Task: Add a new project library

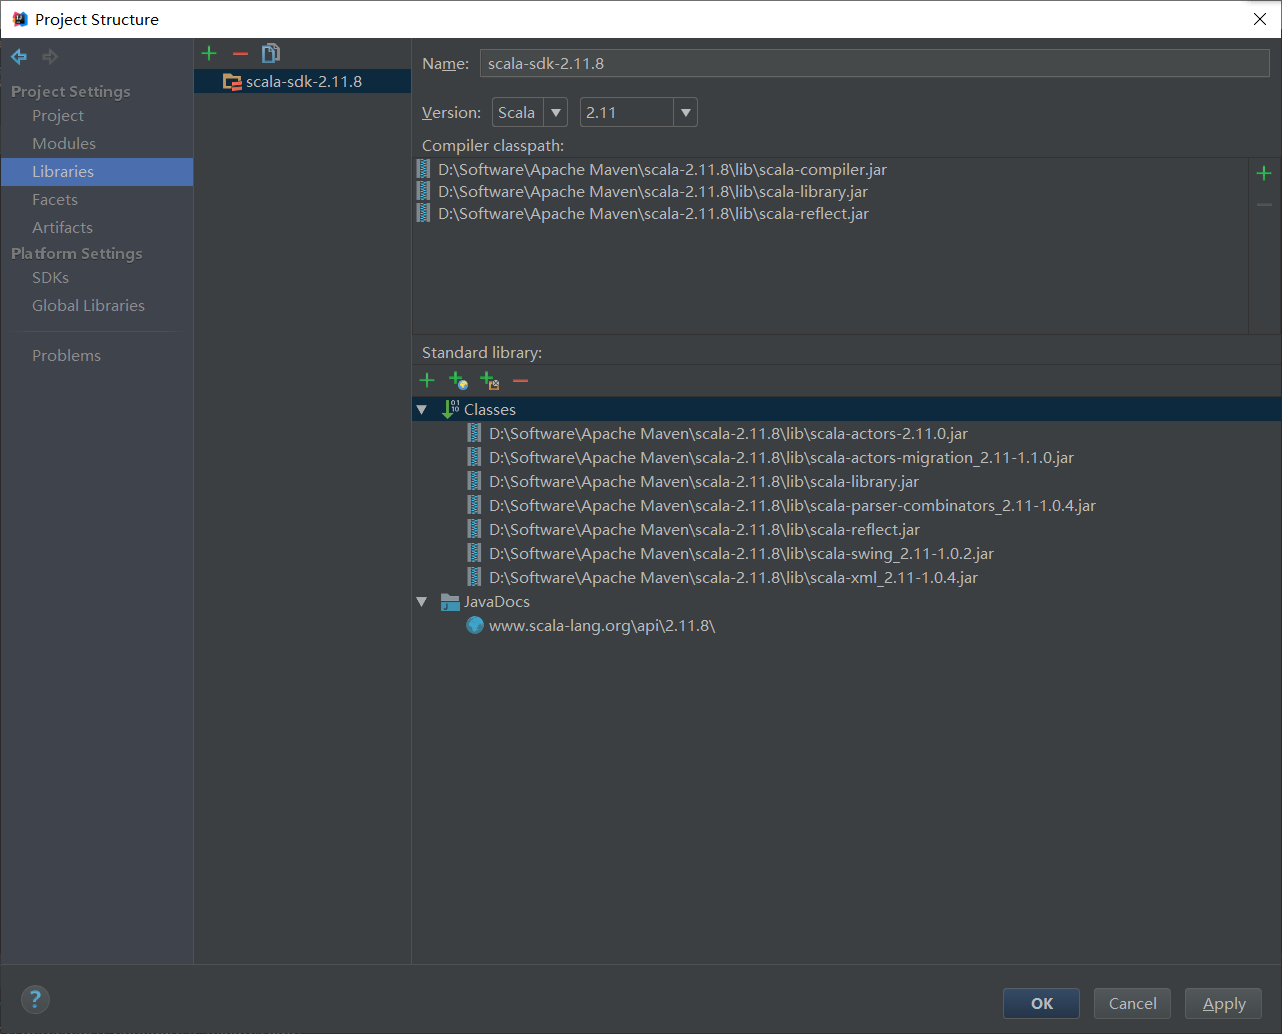Action: 209,53
